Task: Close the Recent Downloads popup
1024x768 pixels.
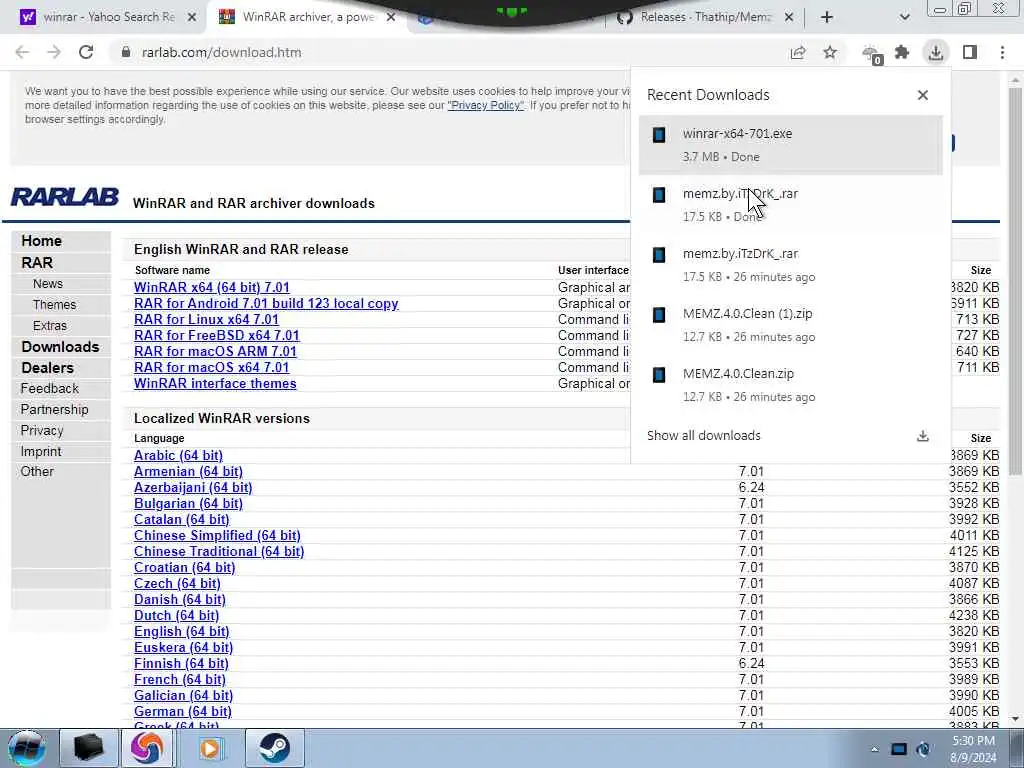Action: [x=922, y=95]
